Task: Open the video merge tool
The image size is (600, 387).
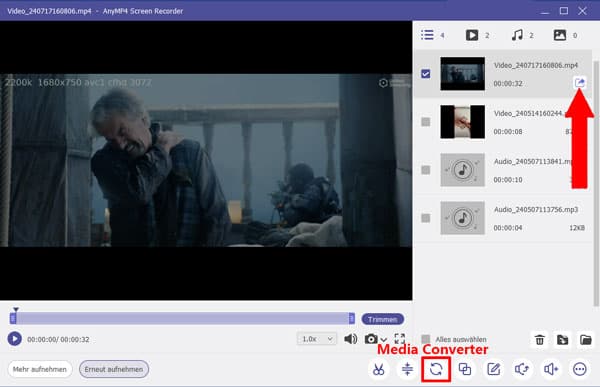Action: point(465,369)
